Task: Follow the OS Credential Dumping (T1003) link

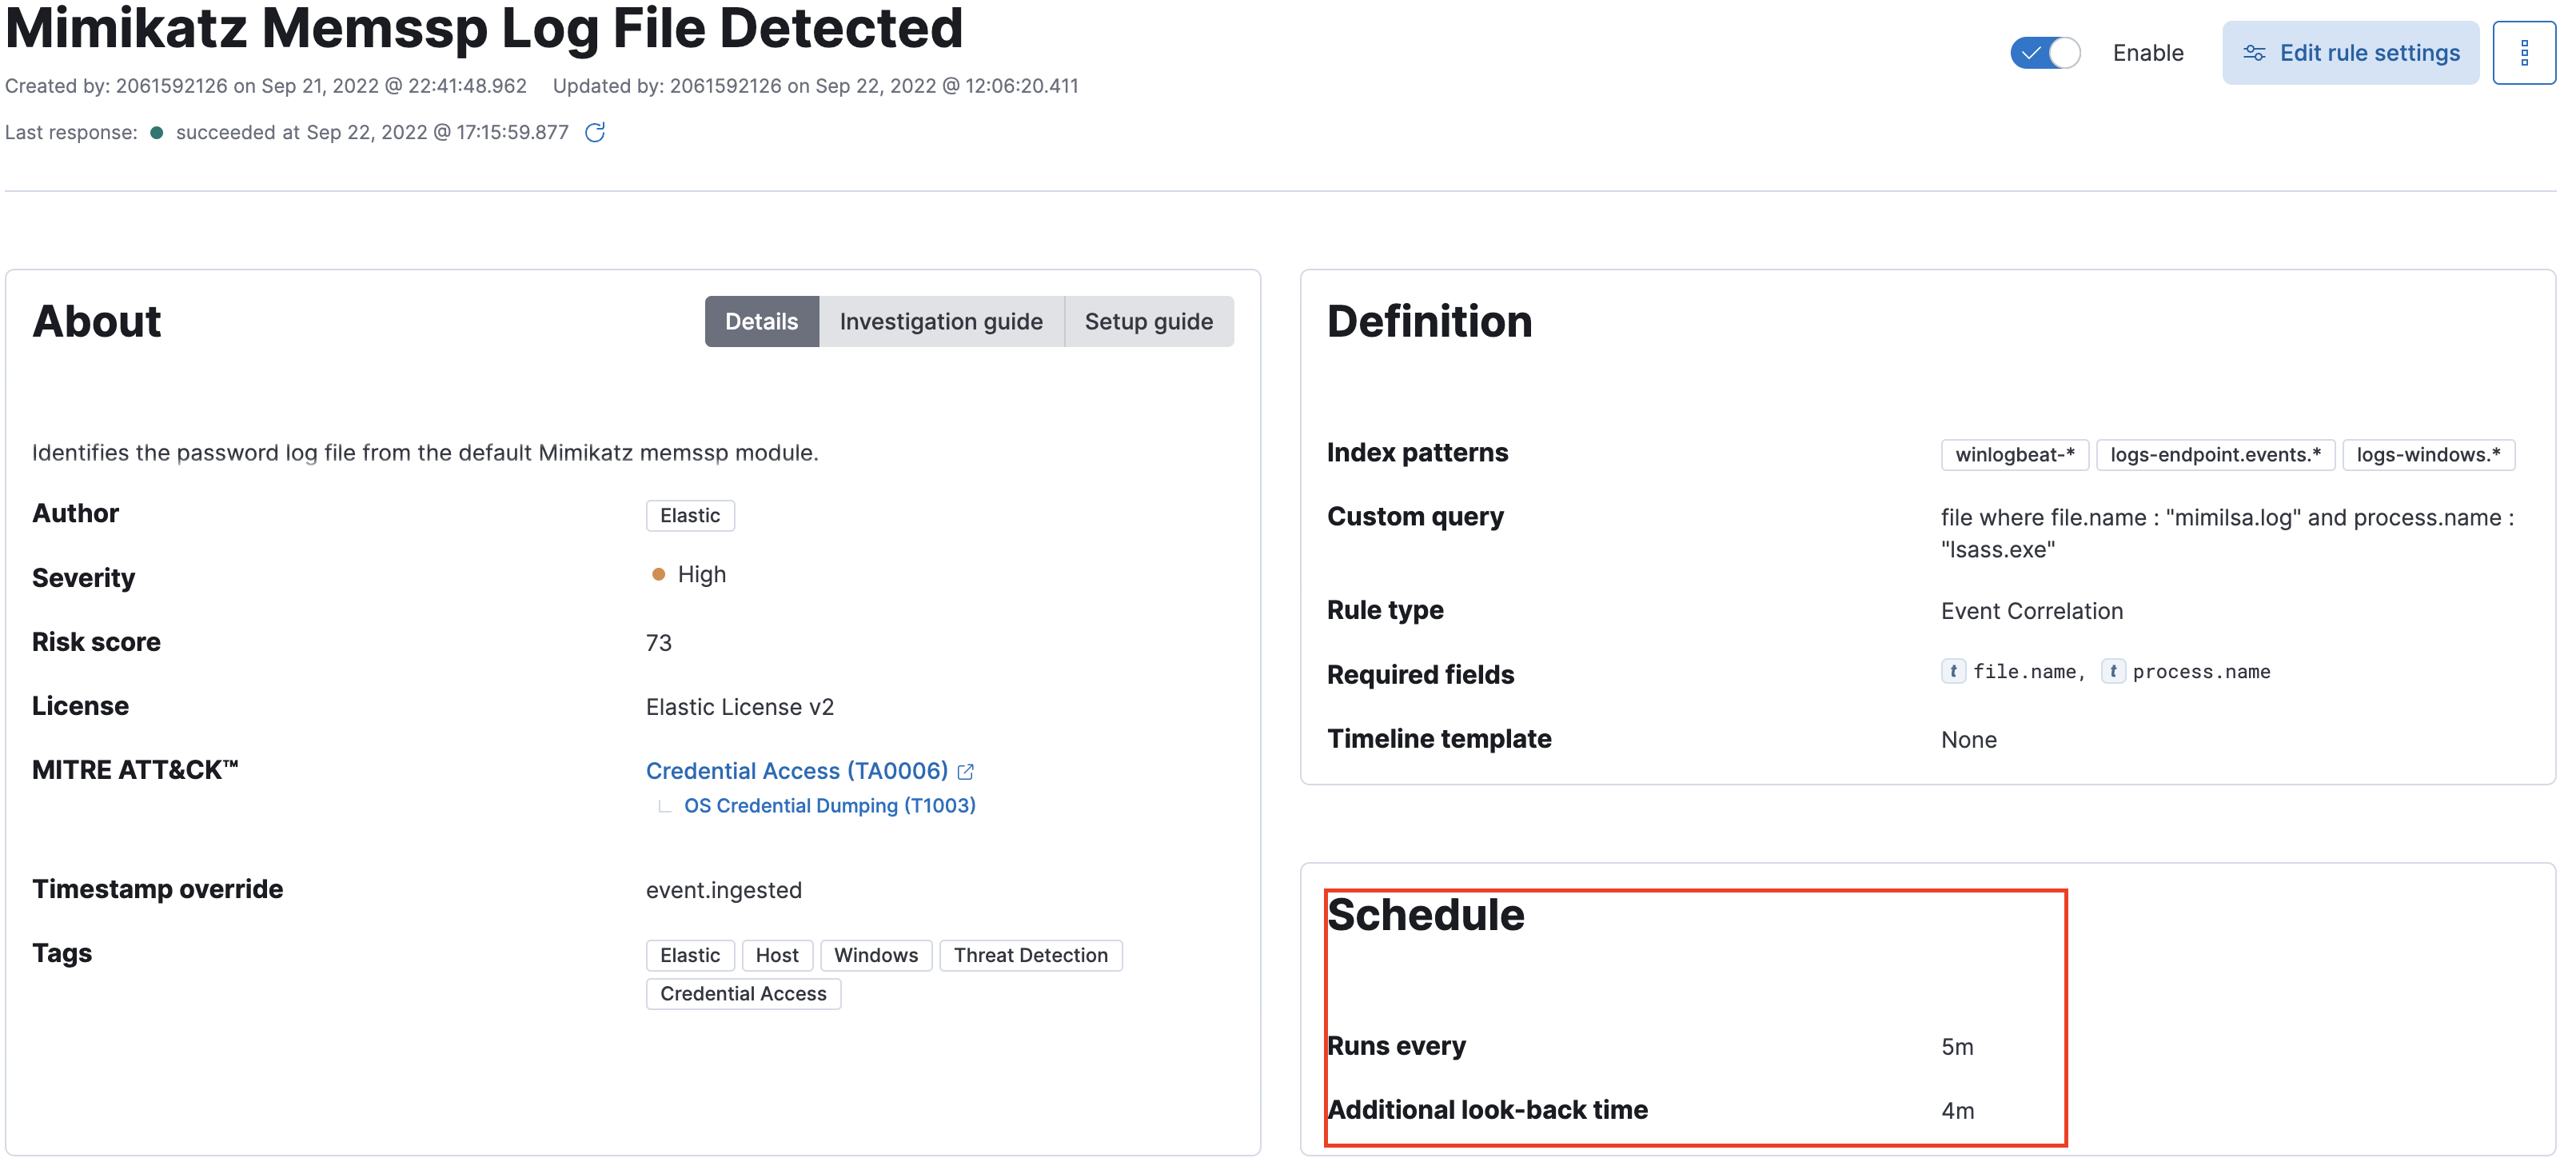Action: (x=830, y=805)
